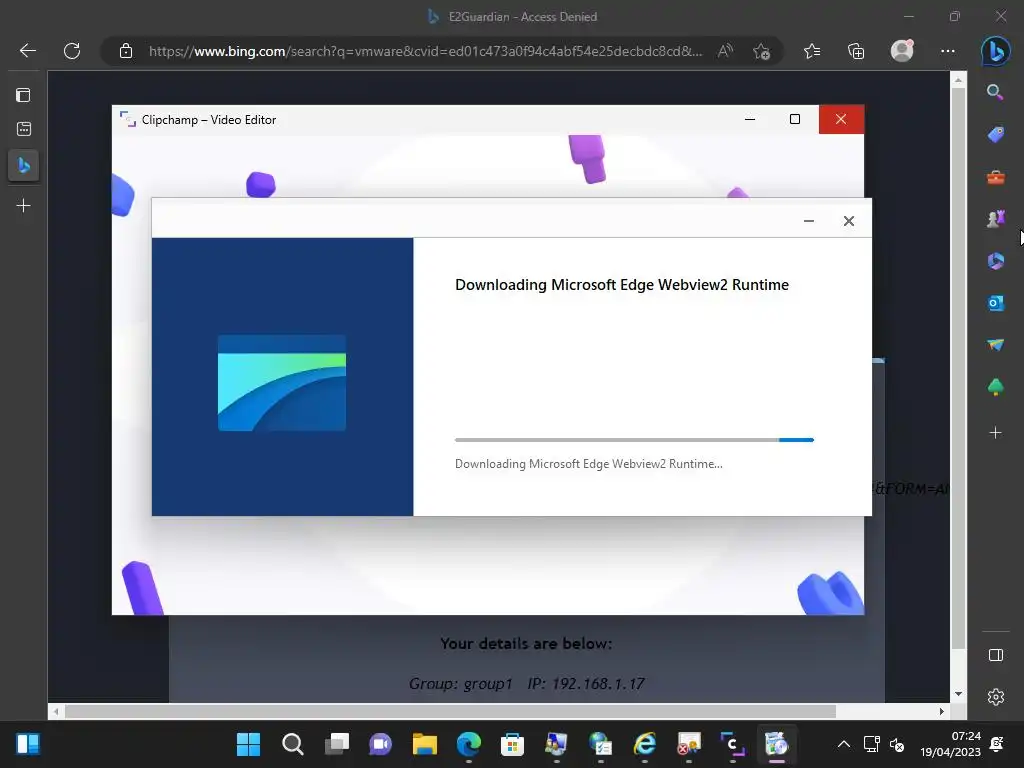Close the Webview2 Runtime download dialog

848,221
